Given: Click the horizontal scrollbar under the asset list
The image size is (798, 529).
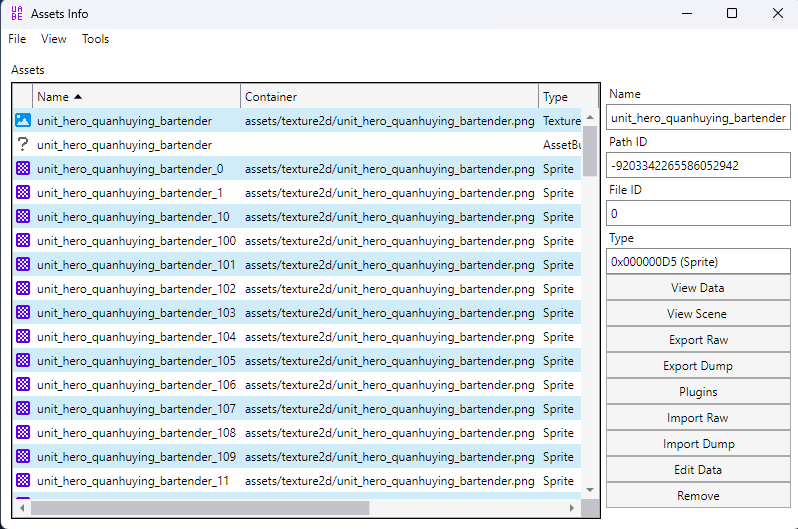Looking at the screenshot, I should pos(200,507).
